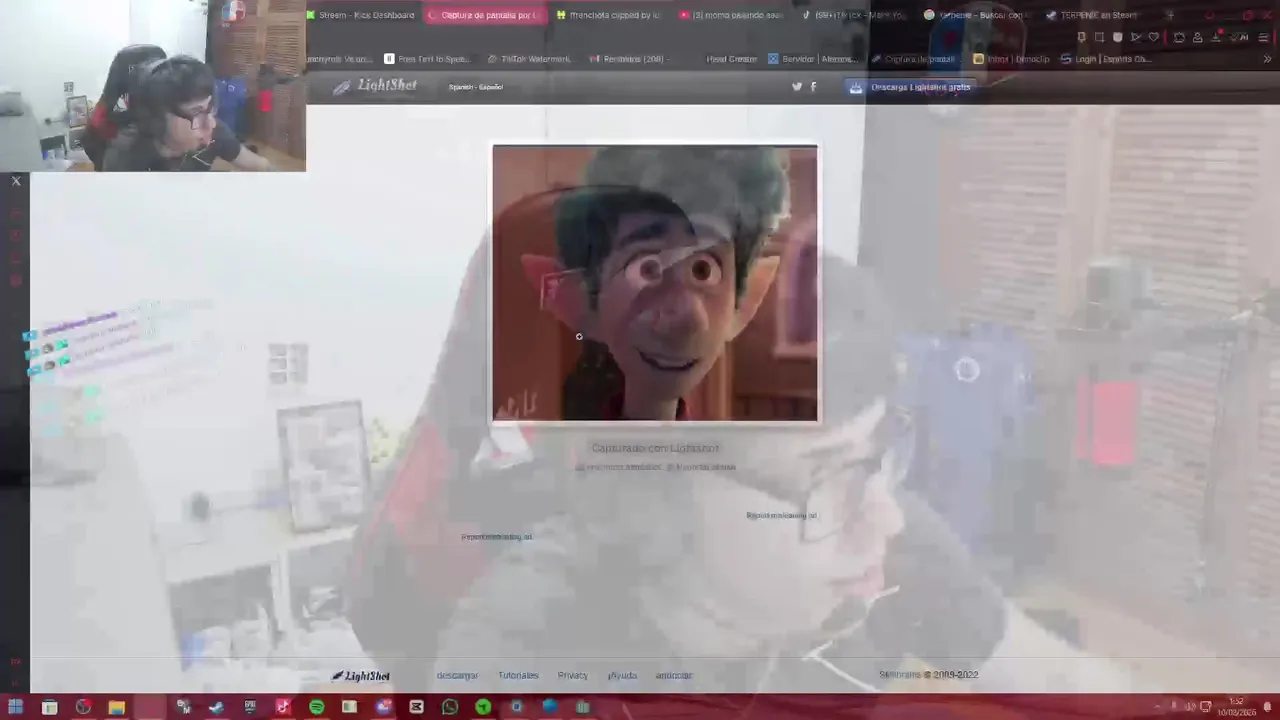Image resolution: width=1280 pixels, height=720 pixels.
Task: Open the Free Text to Speech bookmark
Action: point(426,59)
